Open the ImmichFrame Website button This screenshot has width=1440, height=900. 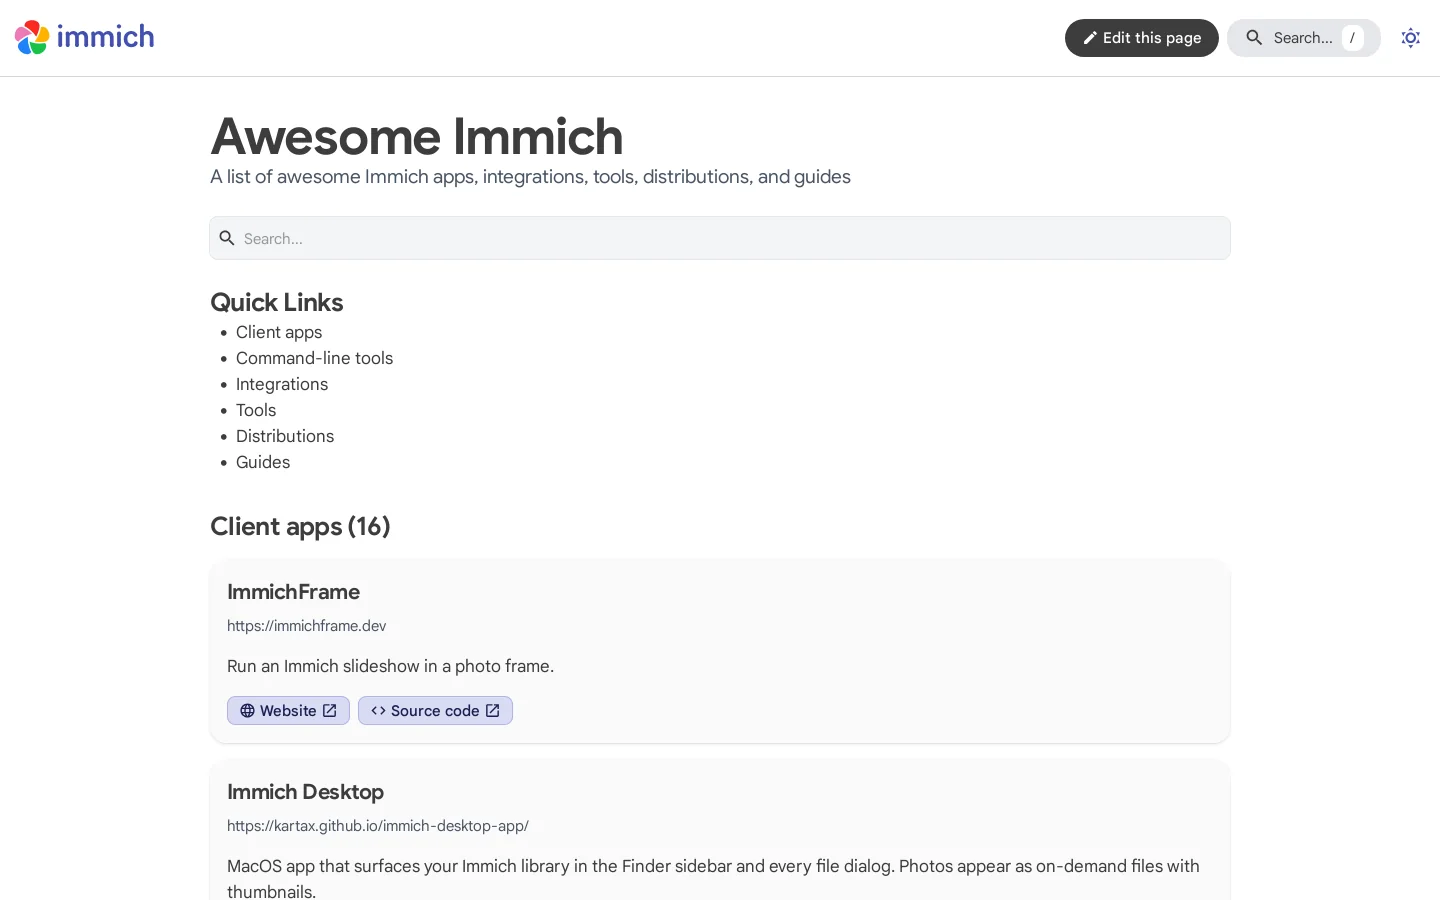coord(288,711)
